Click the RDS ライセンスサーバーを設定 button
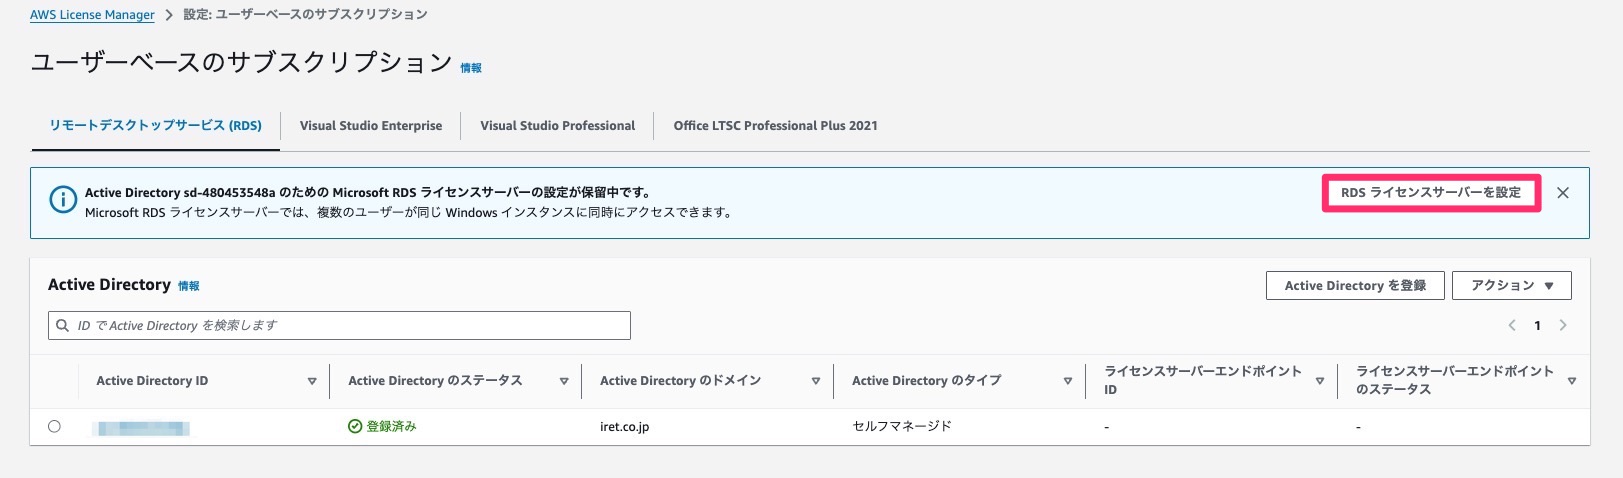 [1431, 193]
